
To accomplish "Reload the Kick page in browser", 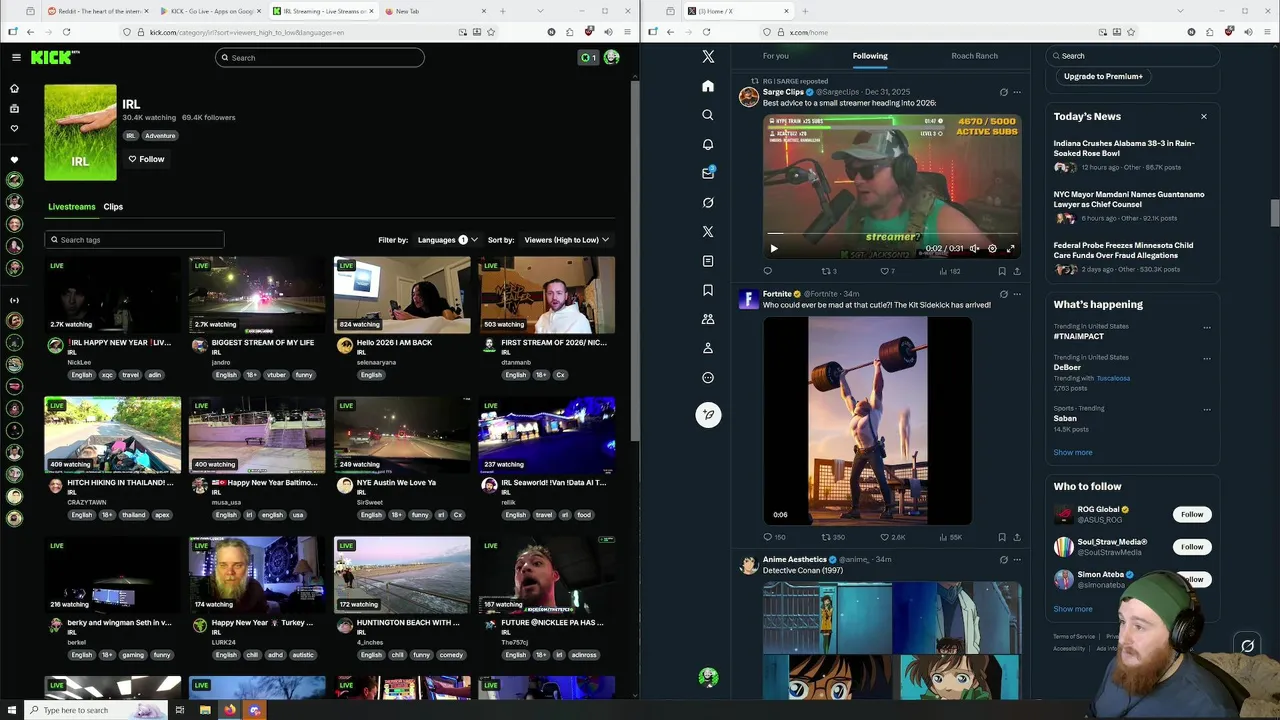I will point(67,32).
